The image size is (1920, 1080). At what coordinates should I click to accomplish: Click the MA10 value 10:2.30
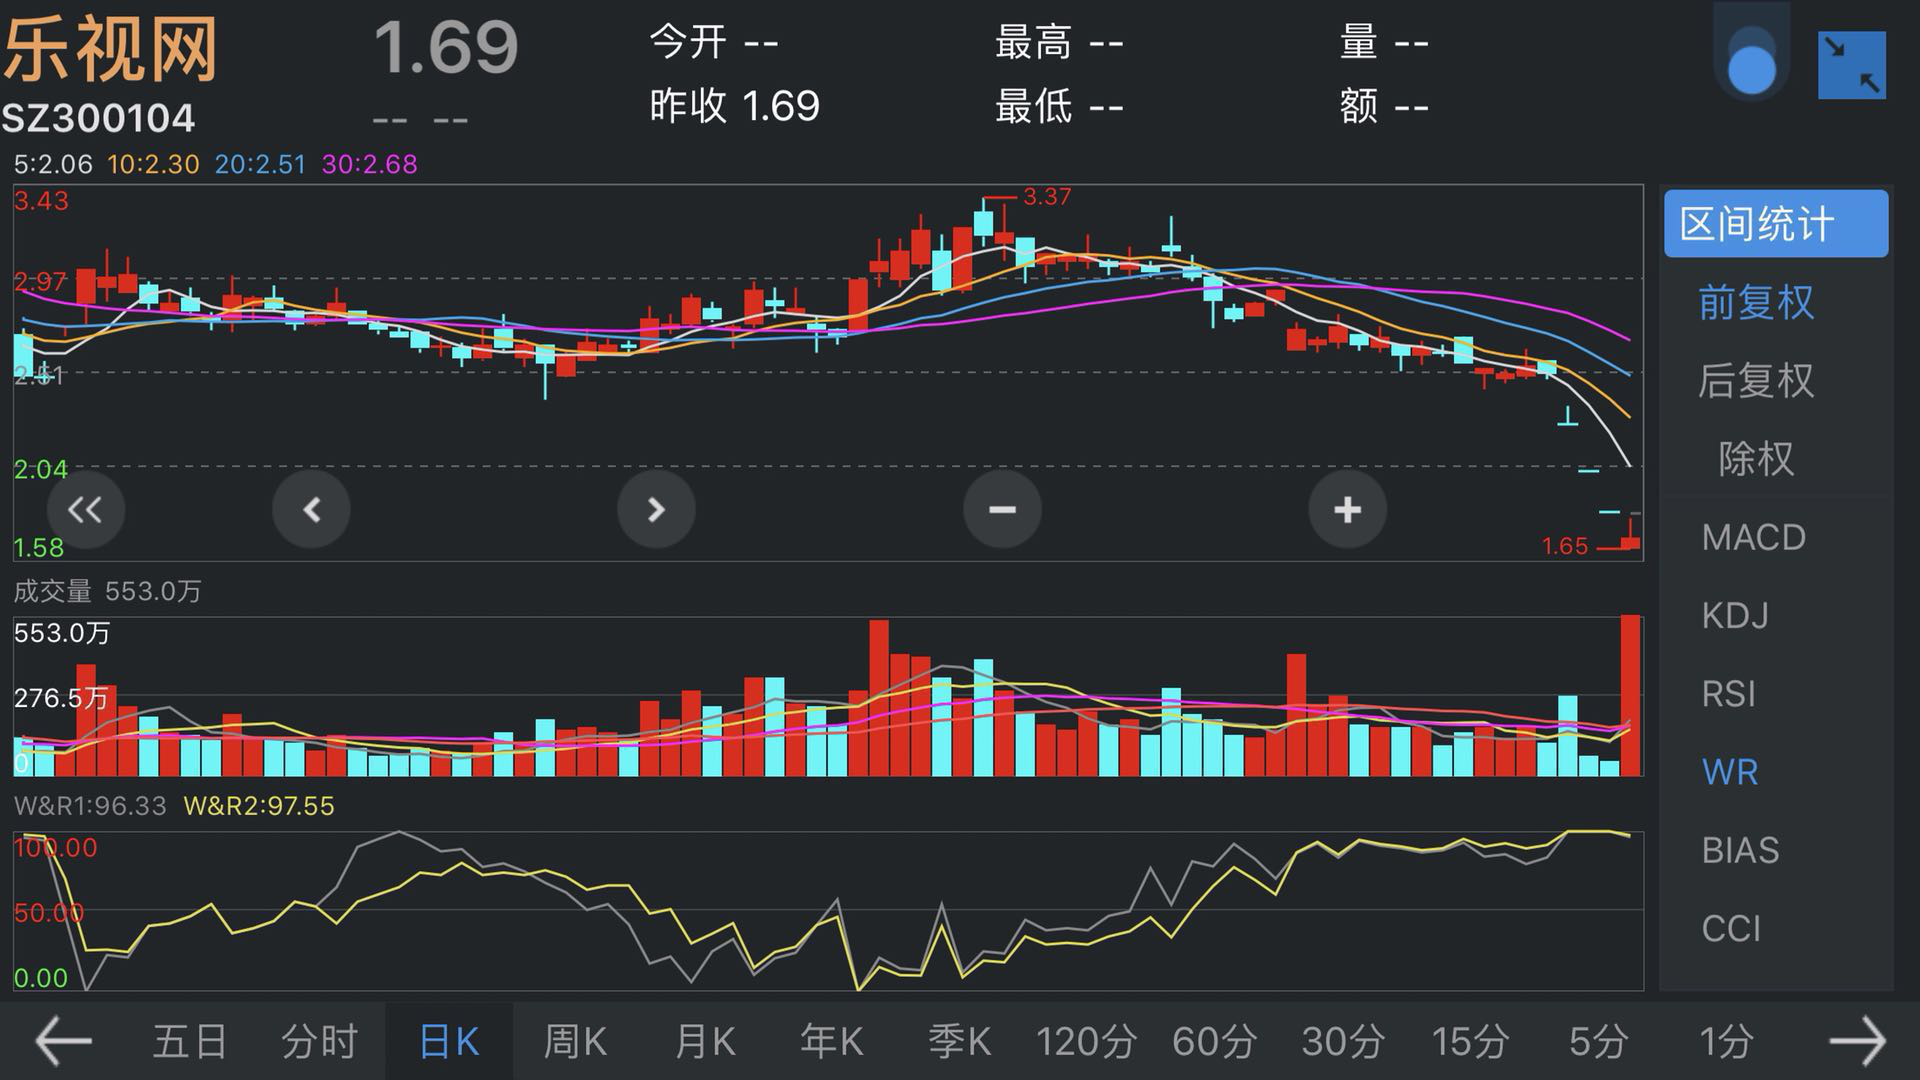153,164
